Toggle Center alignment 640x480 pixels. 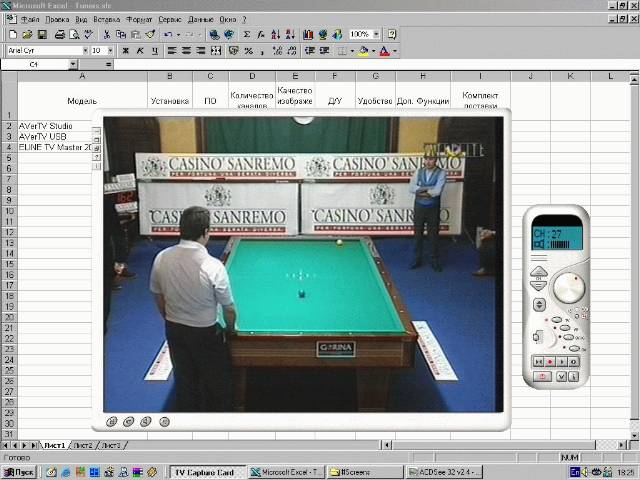tap(187, 51)
